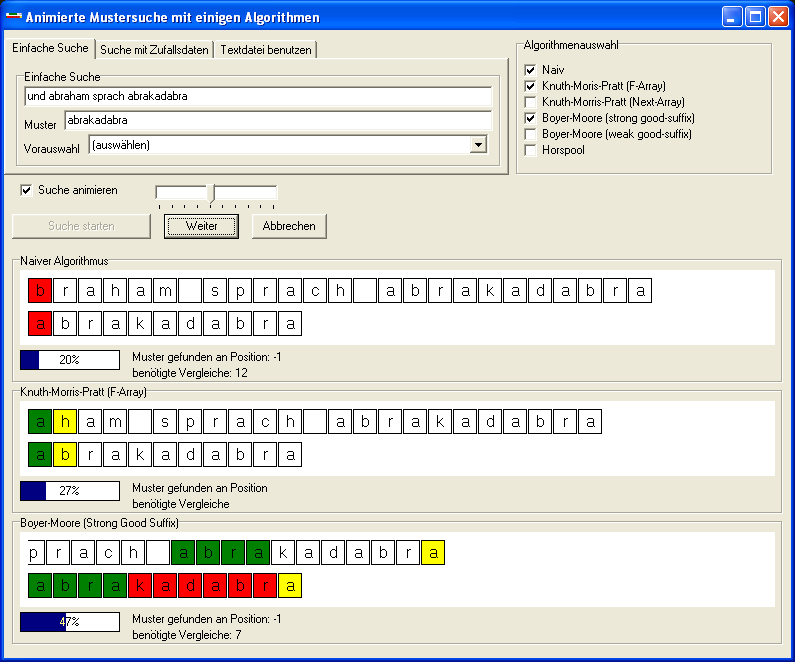The image size is (795, 662).
Task: Click the animation speed slider thumb
Action: click(x=211, y=192)
